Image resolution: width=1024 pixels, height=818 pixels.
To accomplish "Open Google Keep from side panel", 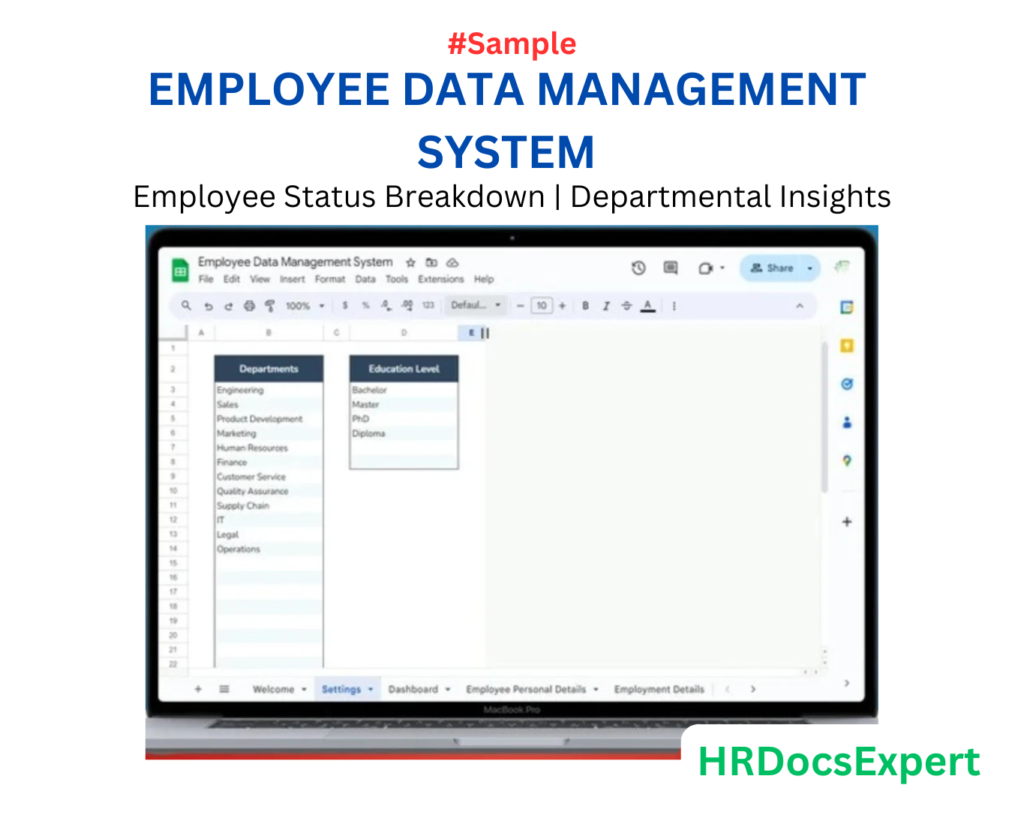I will [x=847, y=345].
